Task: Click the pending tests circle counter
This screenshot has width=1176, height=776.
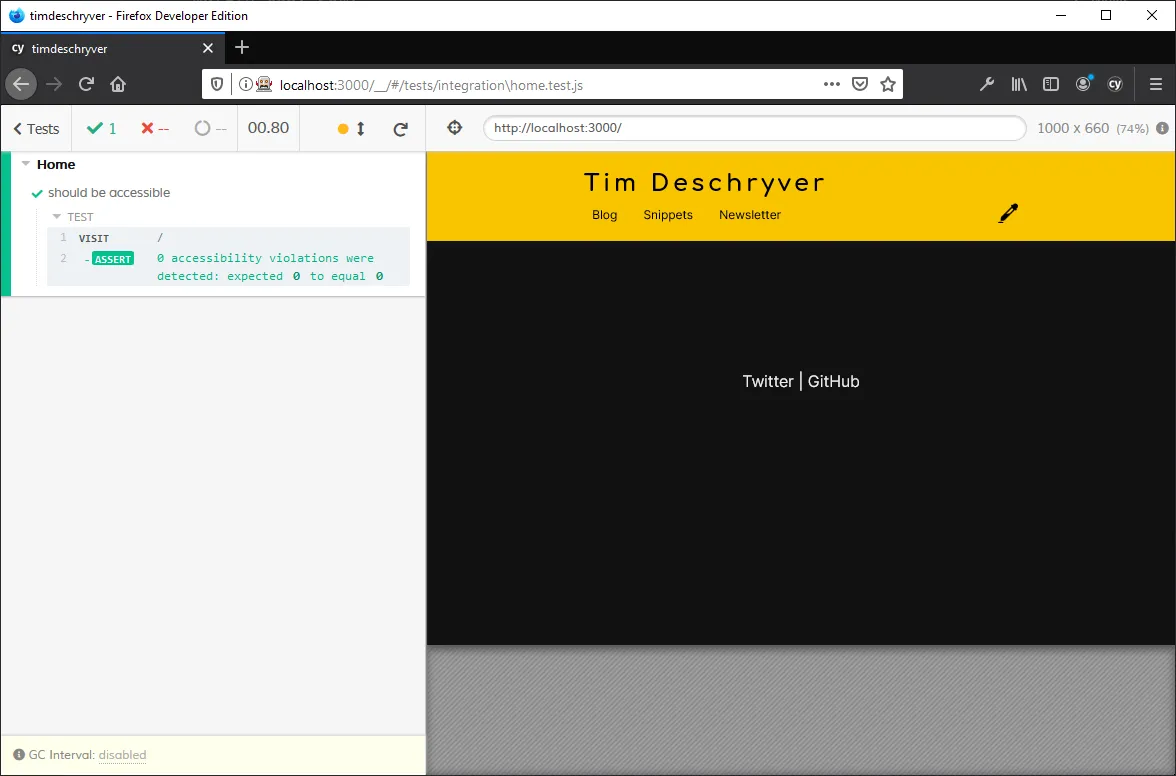Action: (x=210, y=128)
